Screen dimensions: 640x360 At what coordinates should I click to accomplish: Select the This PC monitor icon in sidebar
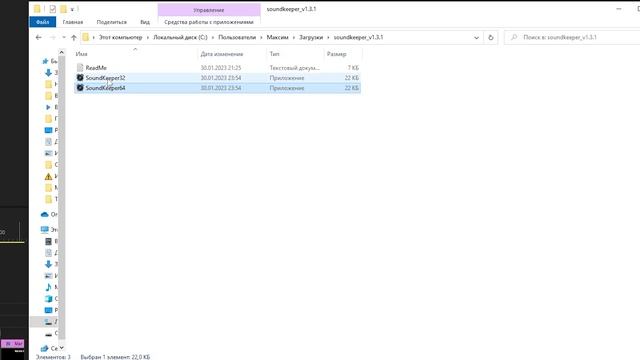45,230
